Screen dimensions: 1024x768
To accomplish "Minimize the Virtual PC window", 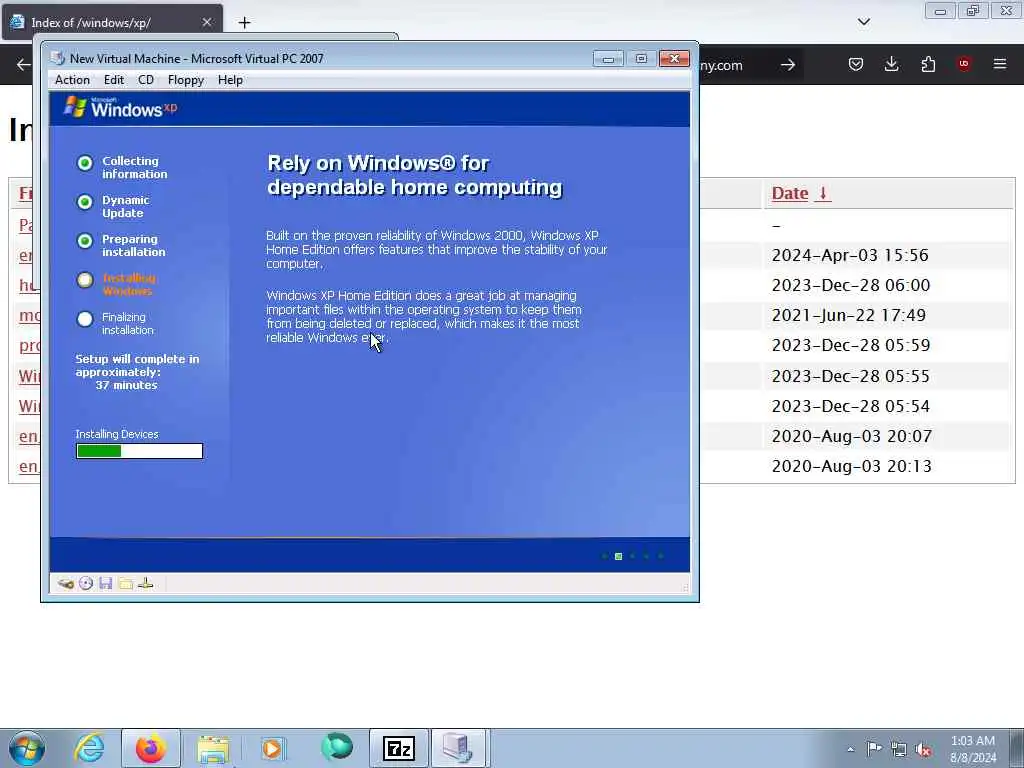I will pos(608,59).
